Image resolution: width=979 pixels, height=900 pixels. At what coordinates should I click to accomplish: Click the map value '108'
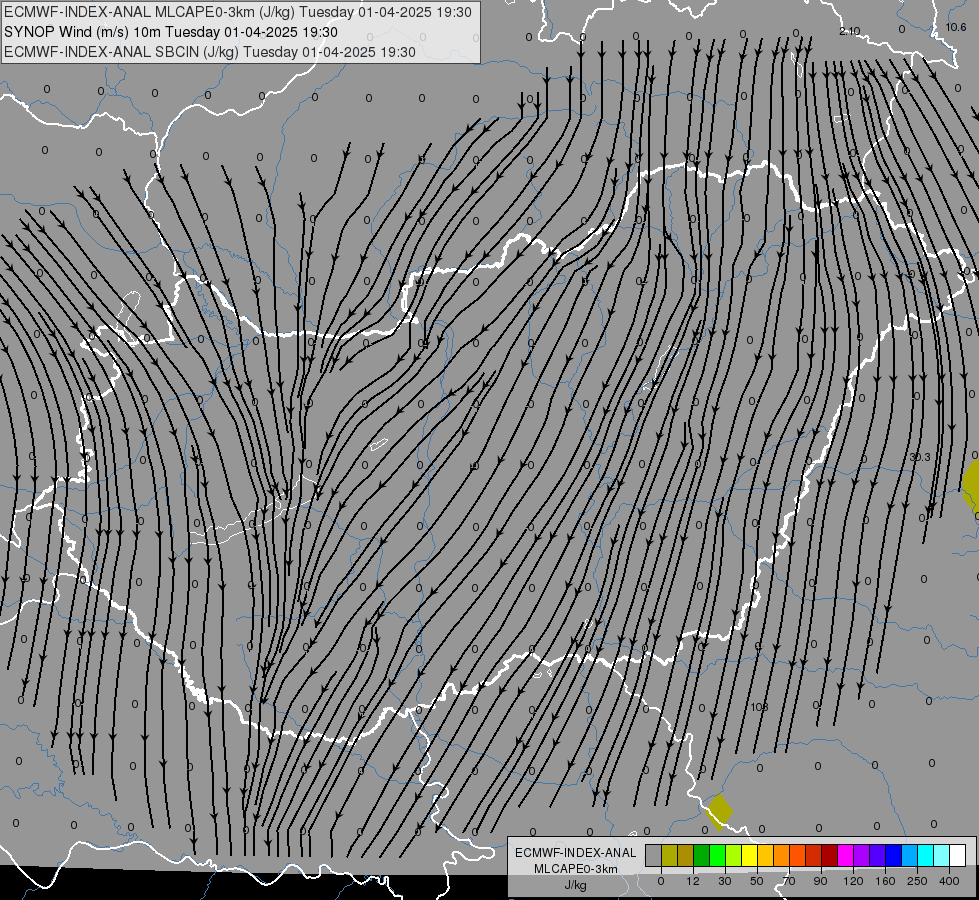click(759, 707)
